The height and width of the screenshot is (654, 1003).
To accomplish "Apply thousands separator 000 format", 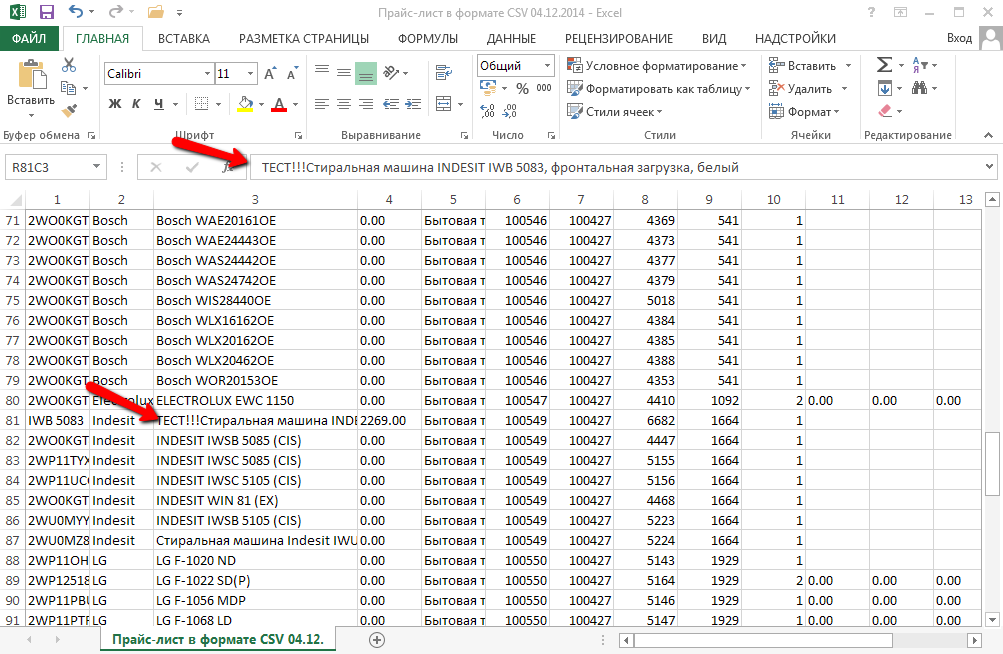I will click(544, 88).
